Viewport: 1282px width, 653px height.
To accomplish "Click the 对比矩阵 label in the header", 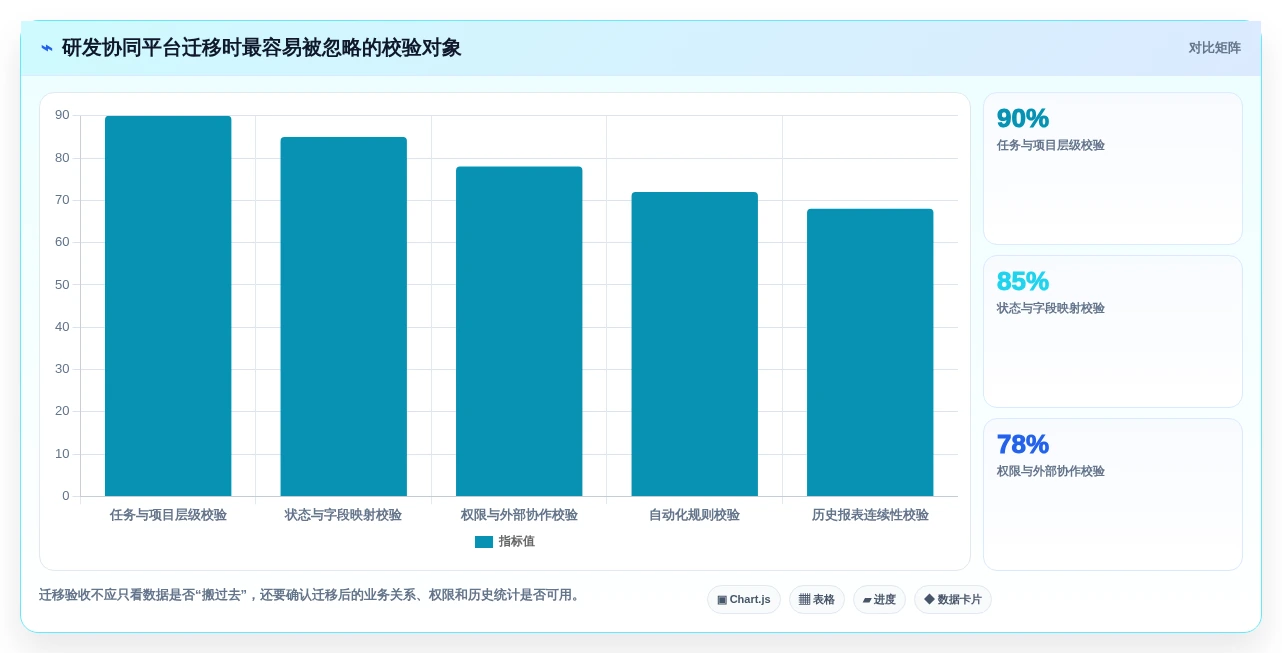I will tap(1214, 48).
